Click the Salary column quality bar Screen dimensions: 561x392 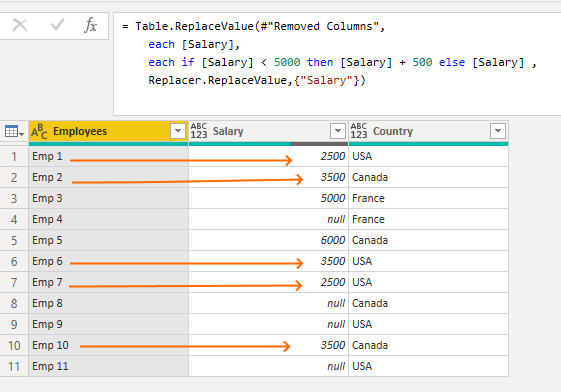[x=268, y=144]
